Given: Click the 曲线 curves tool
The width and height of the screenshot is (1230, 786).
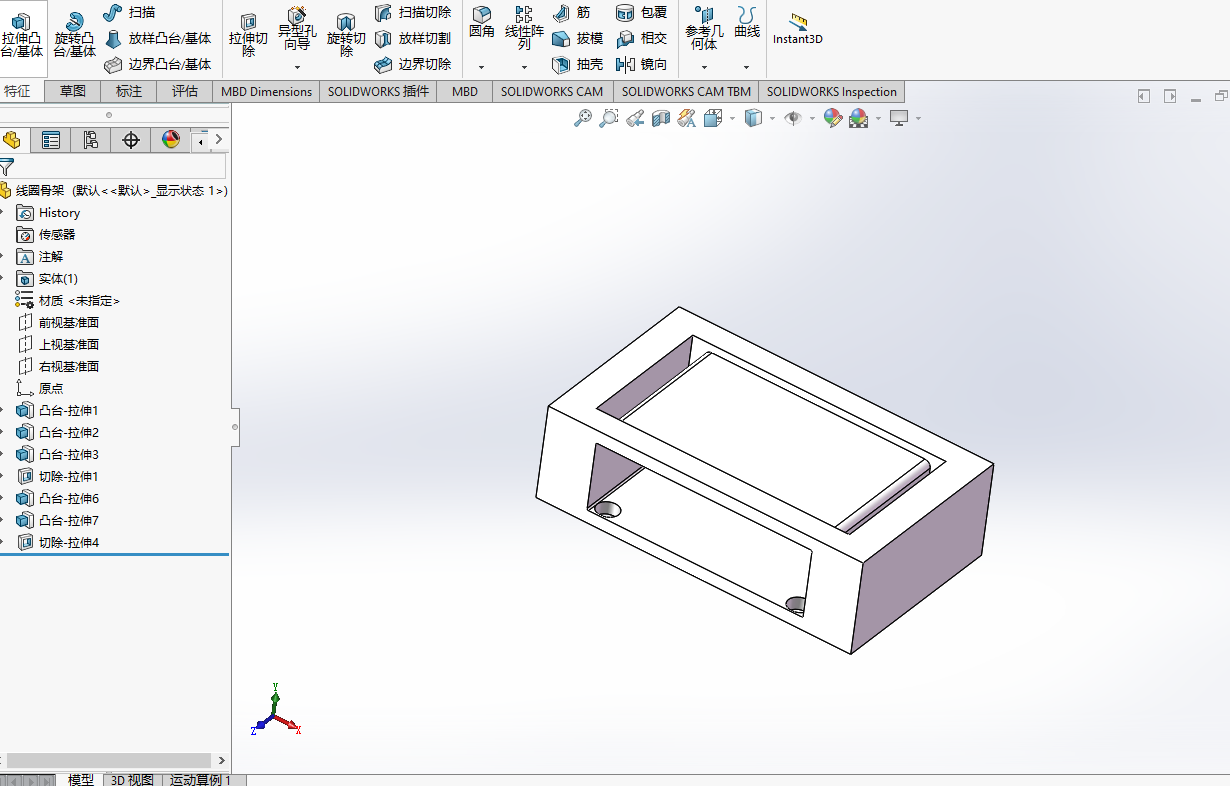Looking at the screenshot, I should point(747,22).
